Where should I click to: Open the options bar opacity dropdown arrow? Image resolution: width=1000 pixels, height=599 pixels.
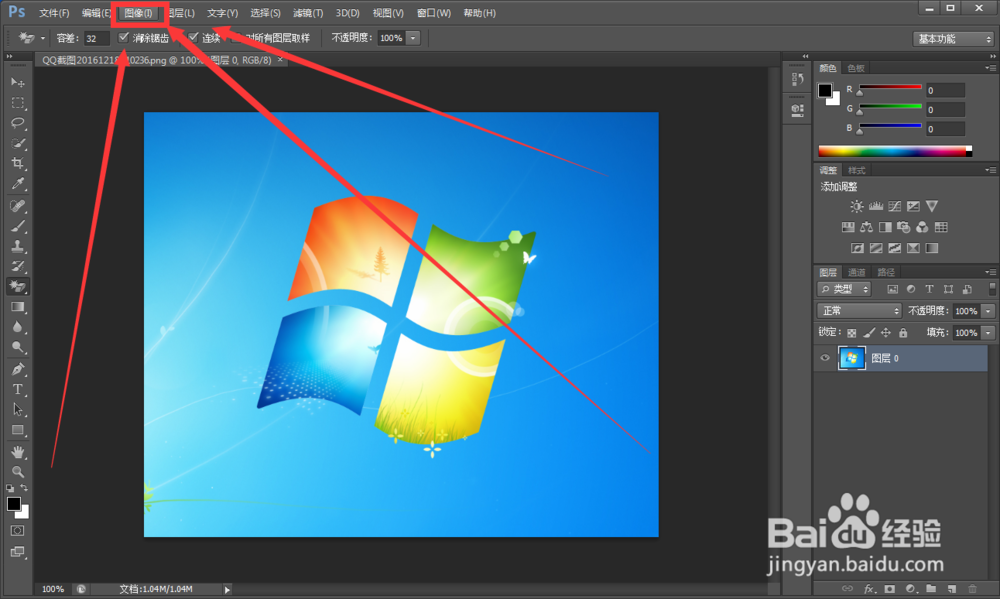[413, 38]
